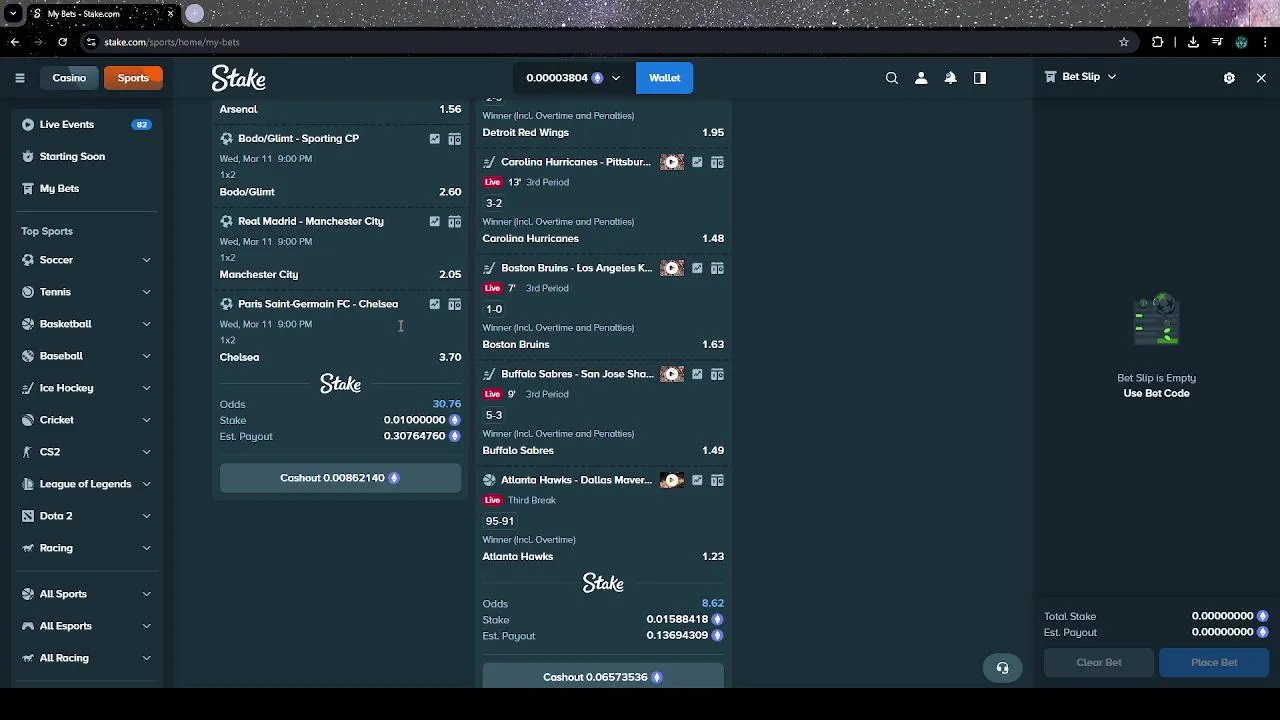
Task: Expand All Esports section
Action: (x=146, y=626)
